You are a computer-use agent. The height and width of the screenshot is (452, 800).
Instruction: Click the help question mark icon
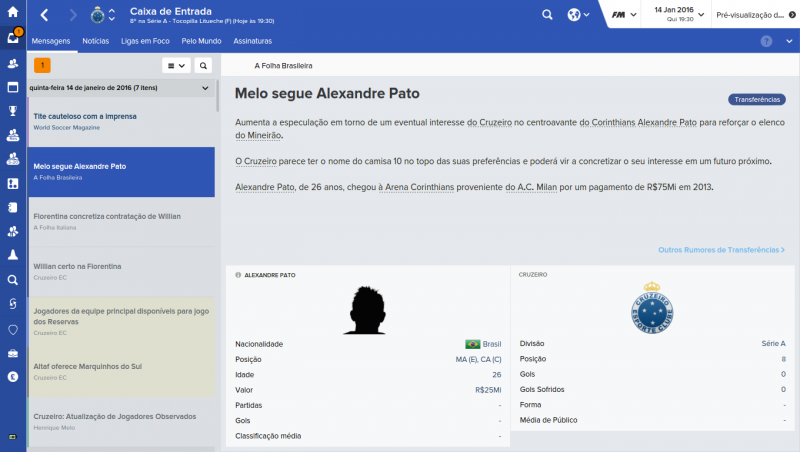coord(766,41)
